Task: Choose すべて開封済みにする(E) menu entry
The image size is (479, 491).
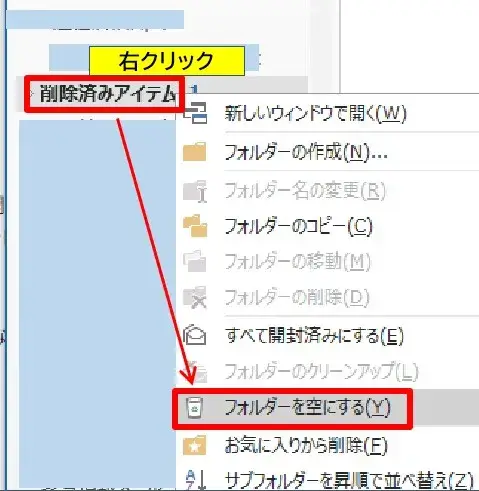Action: tap(314, 335)
